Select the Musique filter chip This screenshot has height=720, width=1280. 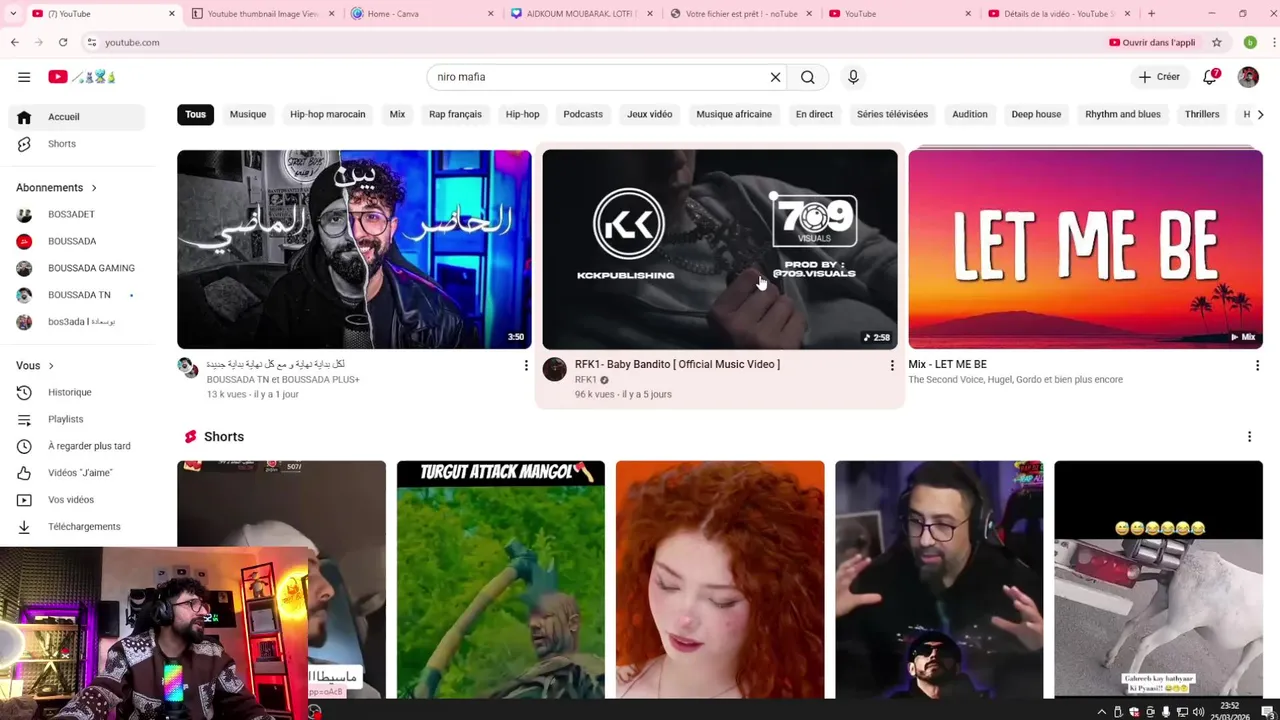click(x=248, y=114)
